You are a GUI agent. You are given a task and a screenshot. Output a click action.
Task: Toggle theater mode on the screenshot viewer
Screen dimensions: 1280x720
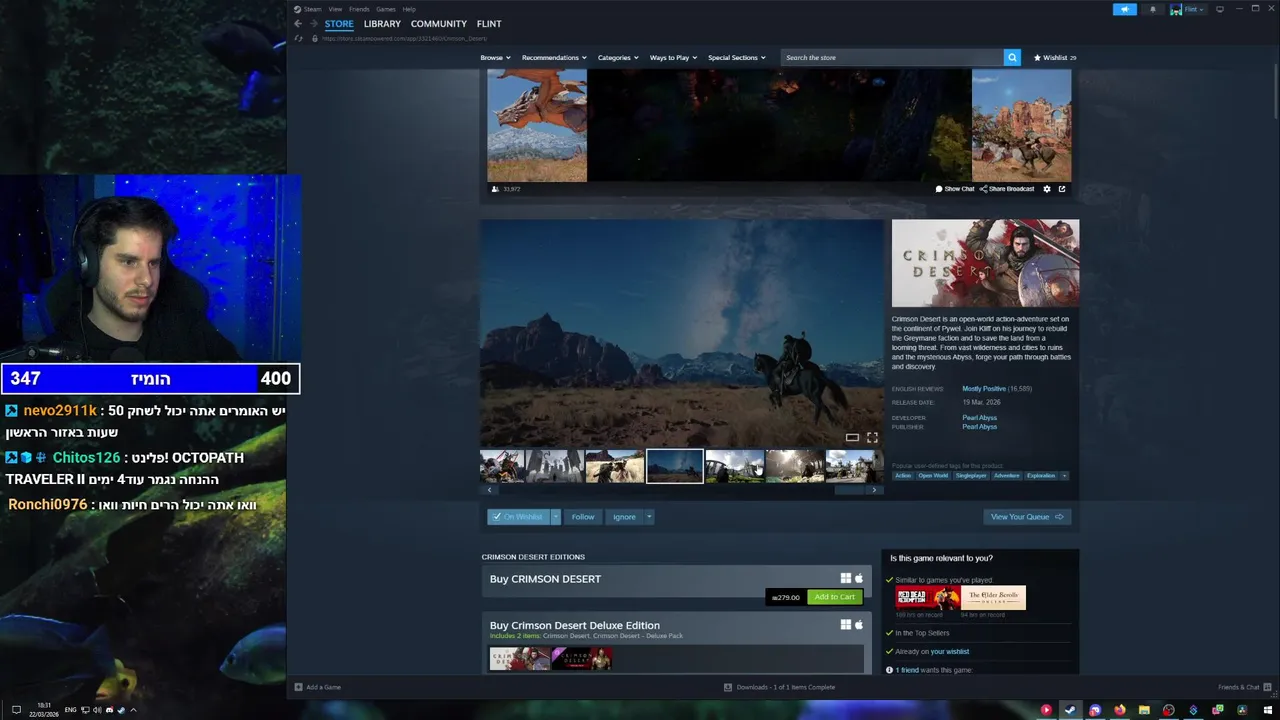point(852,437)
